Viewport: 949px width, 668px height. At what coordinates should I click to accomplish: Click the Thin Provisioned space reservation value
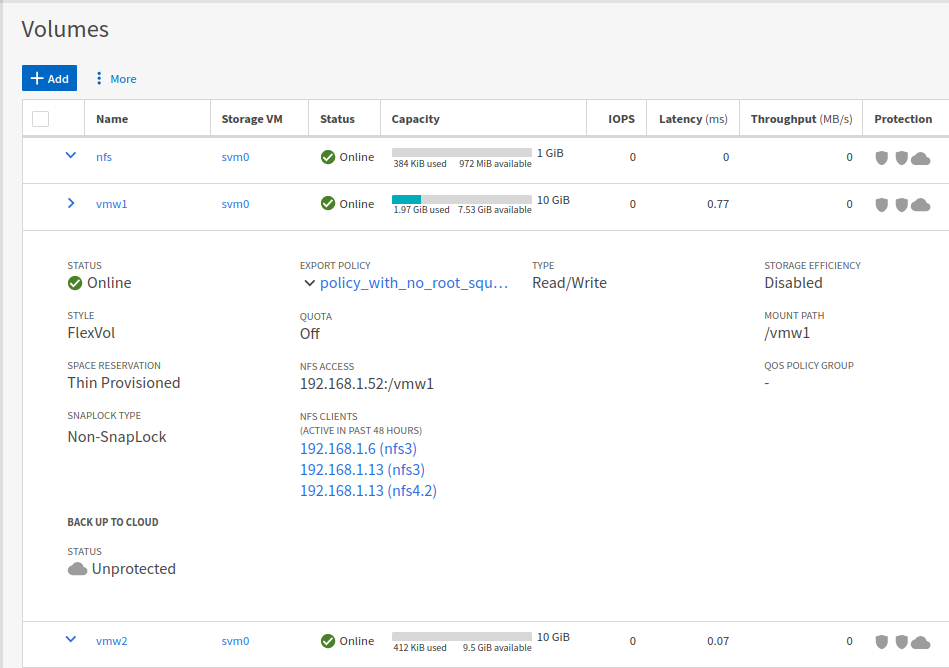[124, 383]
